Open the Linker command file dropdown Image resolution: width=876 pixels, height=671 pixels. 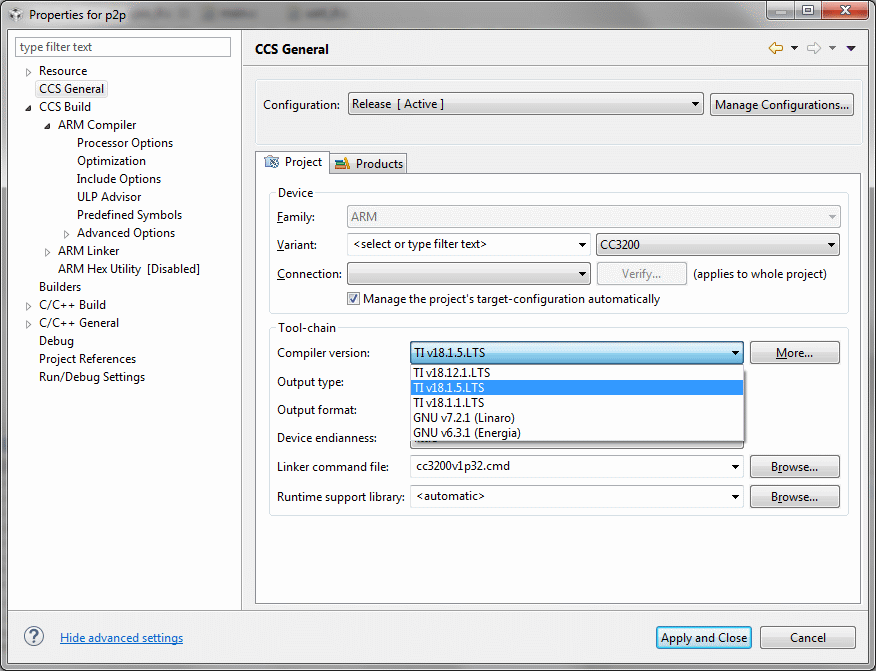click(x=735, y=467)
